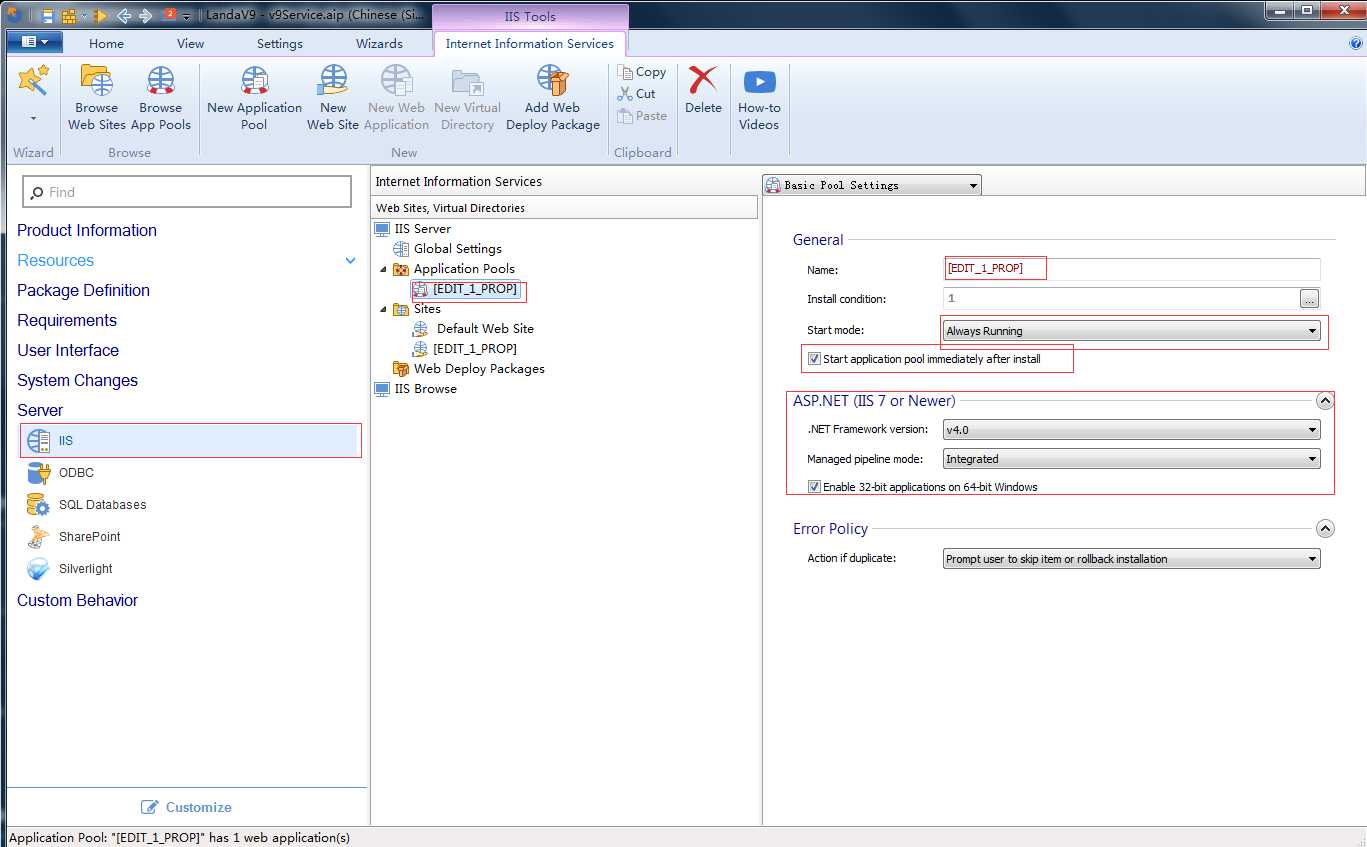Toggle Enable 32-bit applications on 64-bit Windows
The height and width of the screenshot is (847, 1367).
coord(815,487)
